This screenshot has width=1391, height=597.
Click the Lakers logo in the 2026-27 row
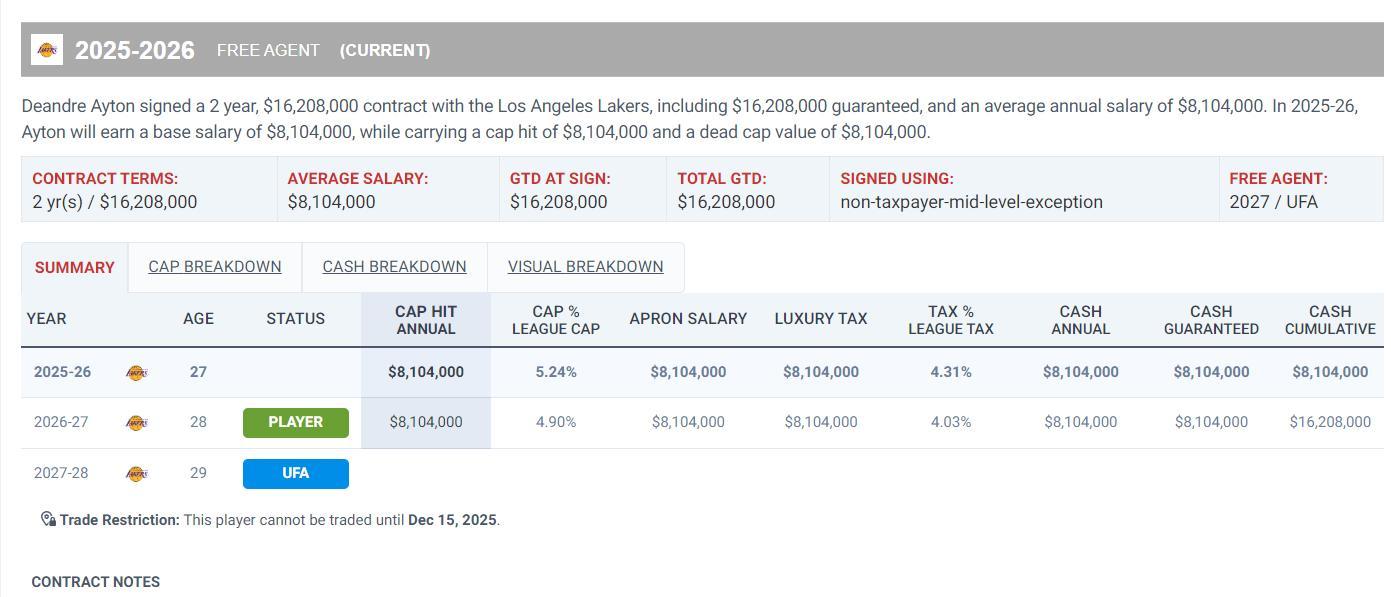click(x=137, y=423)
